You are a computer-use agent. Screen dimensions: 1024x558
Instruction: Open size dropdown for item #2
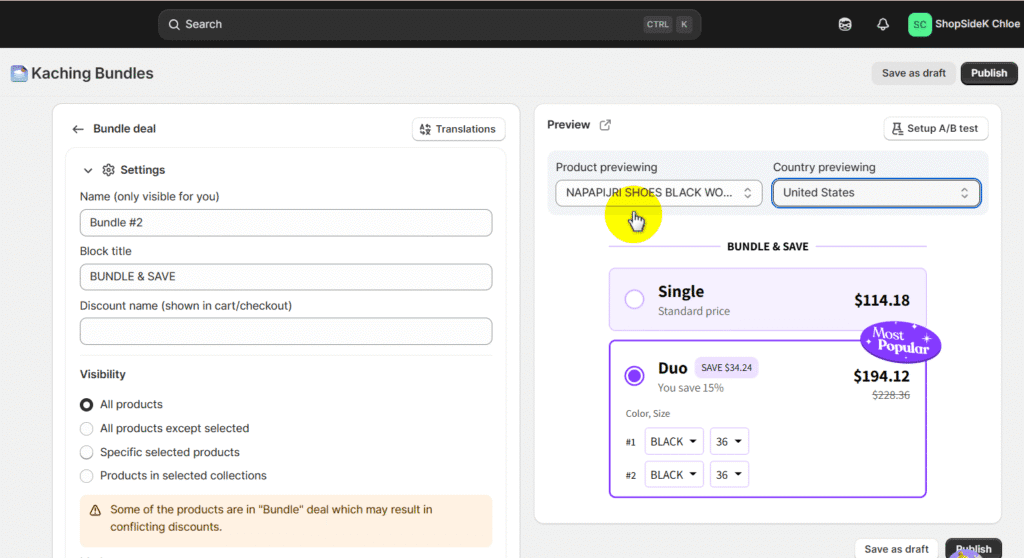coord(729,475)
